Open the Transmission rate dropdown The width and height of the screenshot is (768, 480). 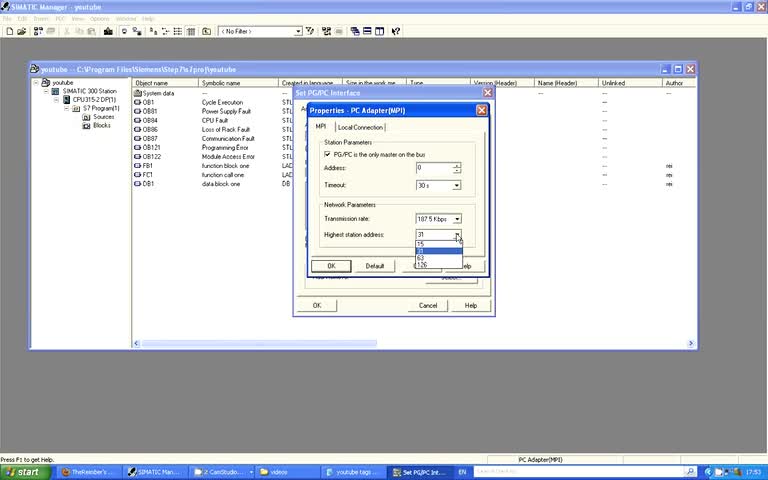457,219
